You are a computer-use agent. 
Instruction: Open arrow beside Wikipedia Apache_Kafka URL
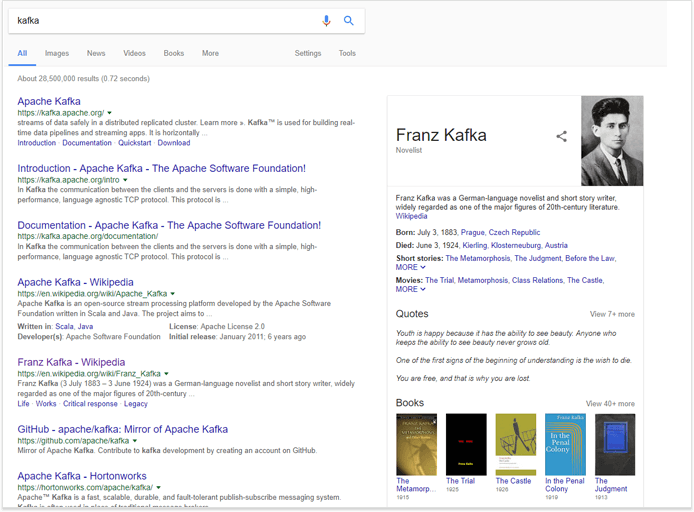(173, 294)
